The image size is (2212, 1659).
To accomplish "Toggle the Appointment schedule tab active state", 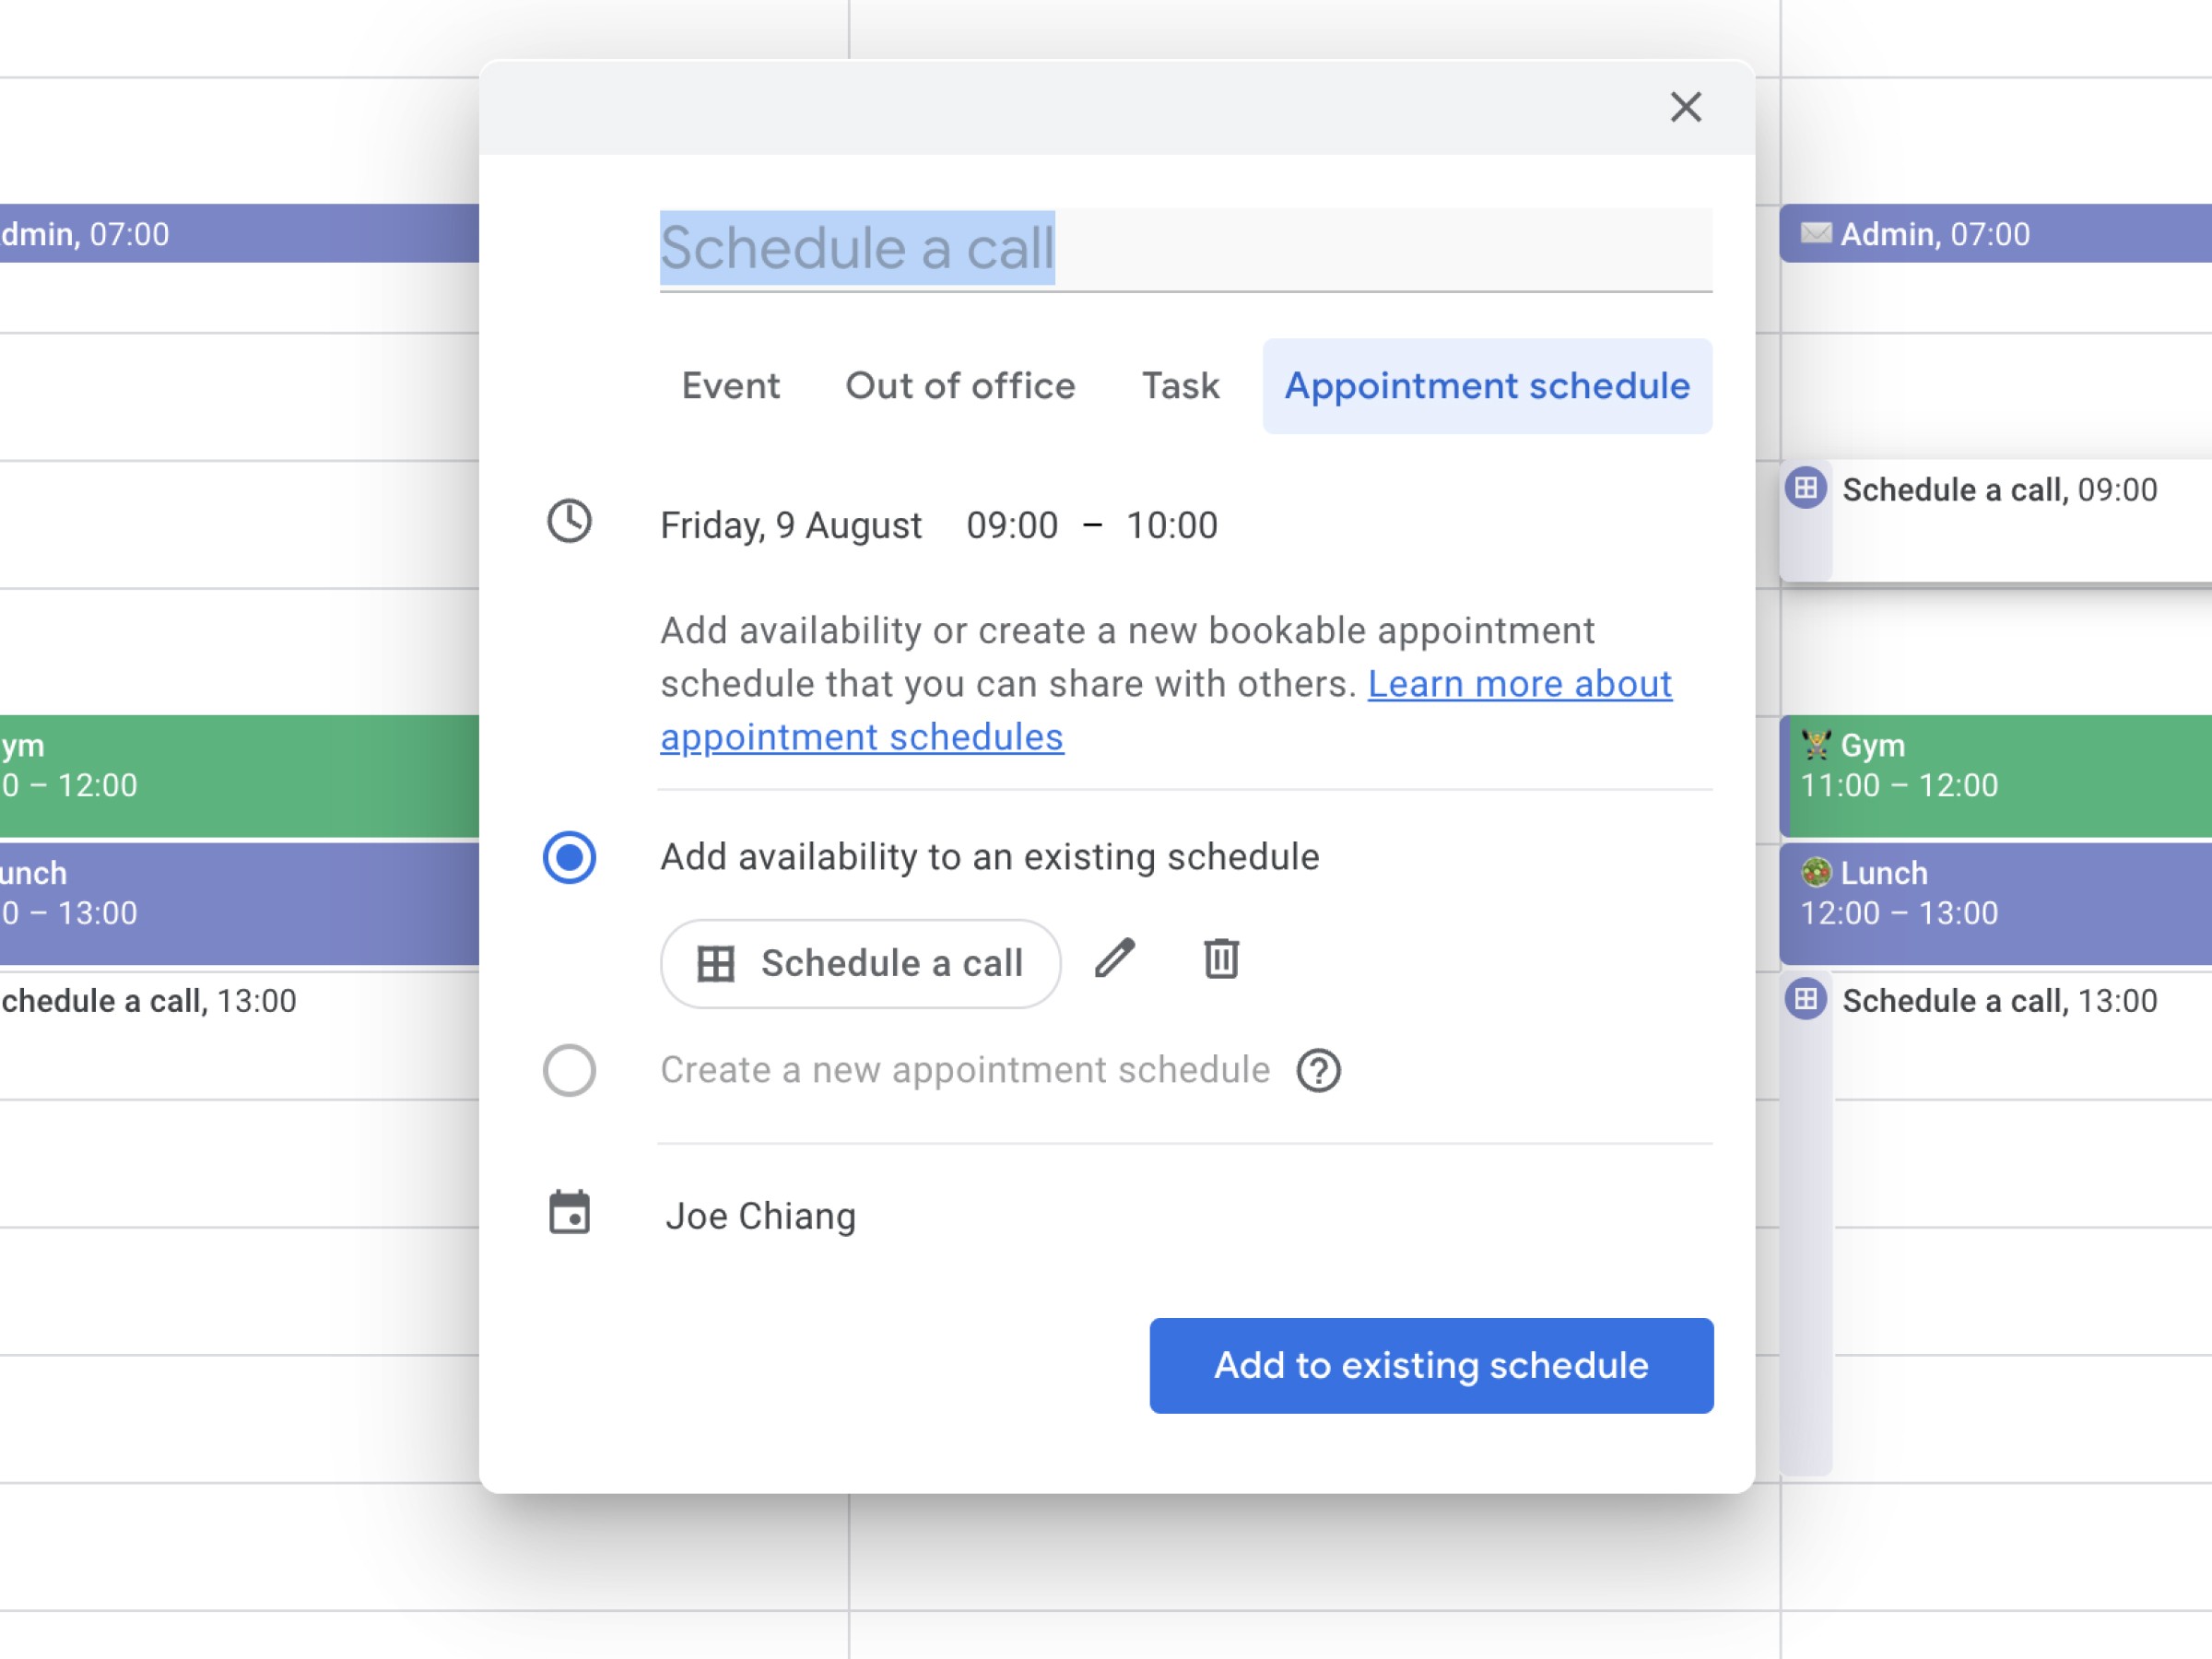I will (1486, 385).
